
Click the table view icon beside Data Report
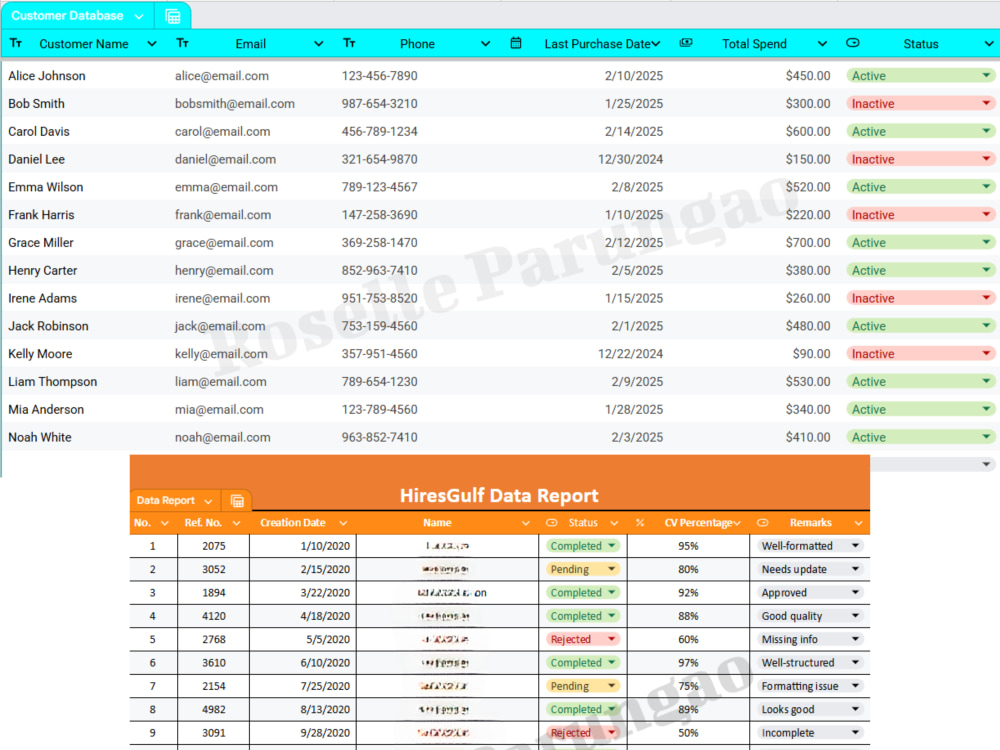[x=237, y=501]
